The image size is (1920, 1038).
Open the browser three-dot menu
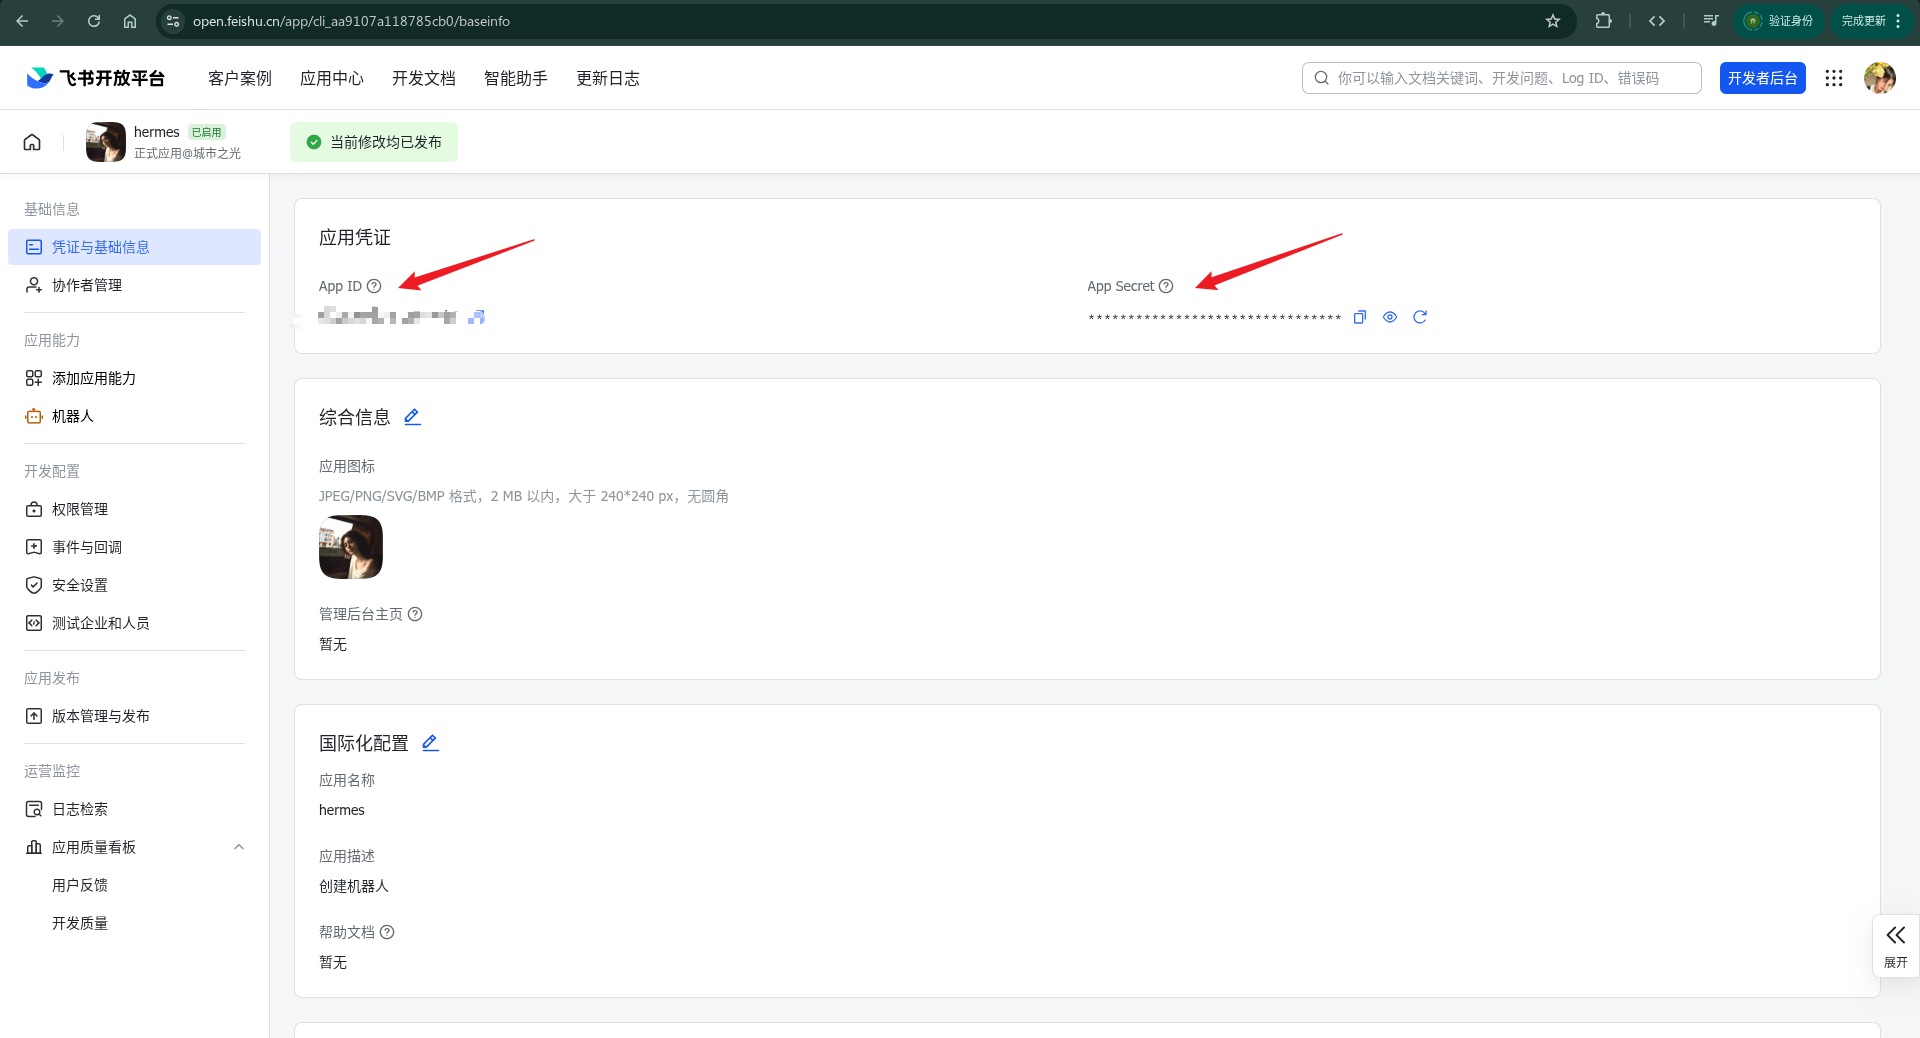pos(1898,21)
